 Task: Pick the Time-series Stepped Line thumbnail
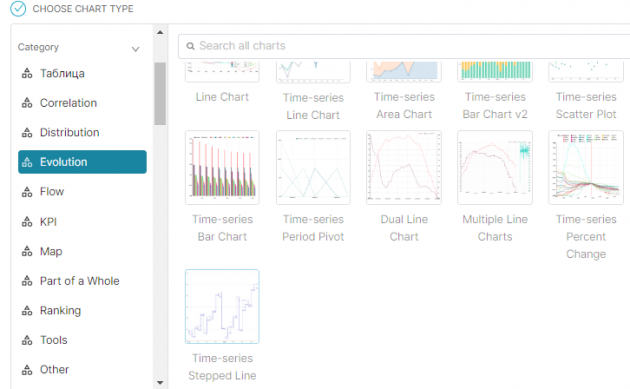pos(222,307)
